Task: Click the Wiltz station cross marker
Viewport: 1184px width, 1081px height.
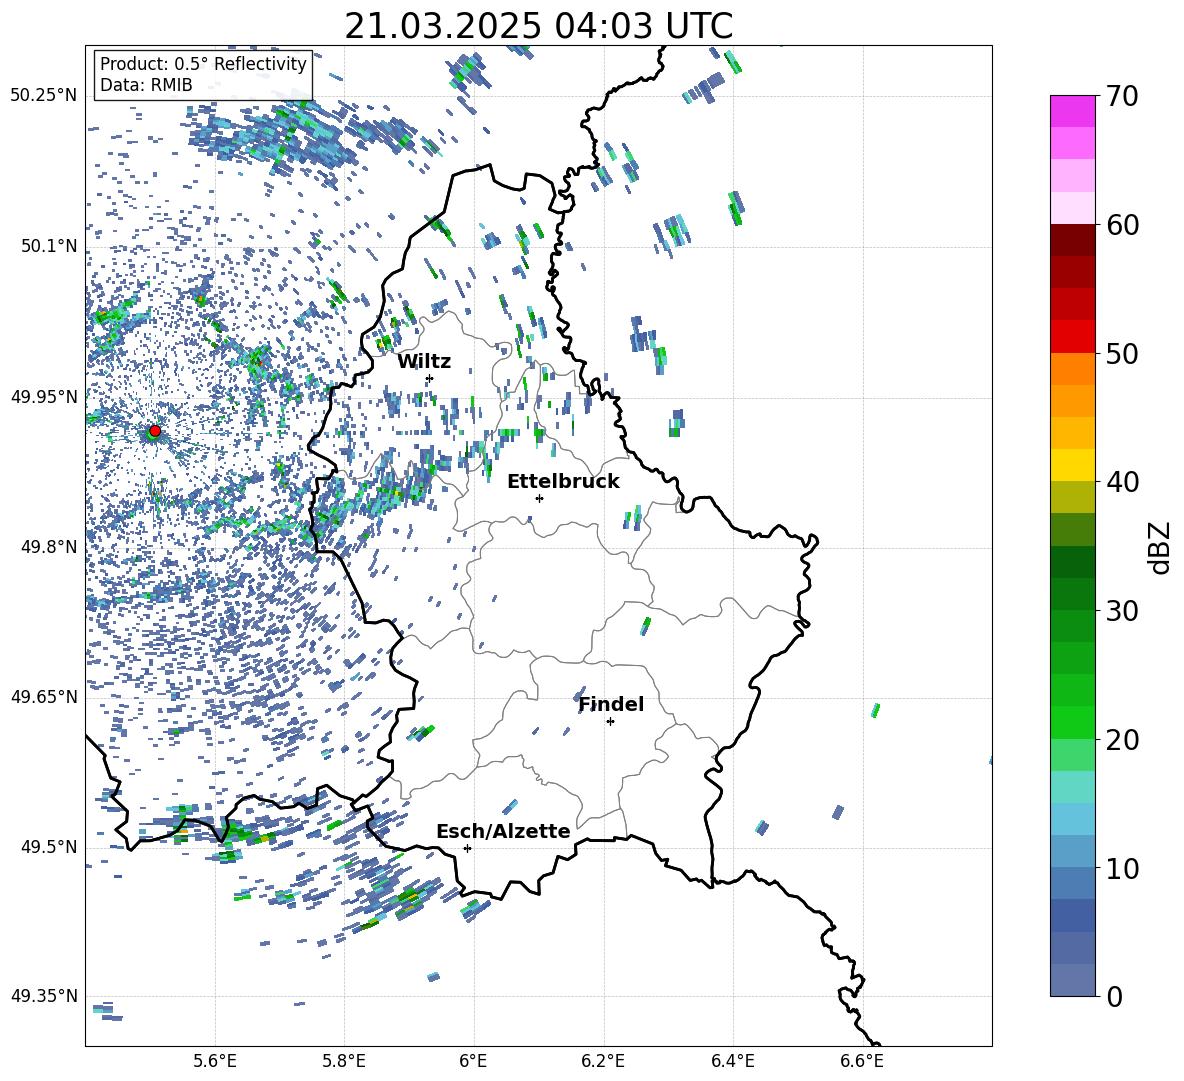Action: 430,378
